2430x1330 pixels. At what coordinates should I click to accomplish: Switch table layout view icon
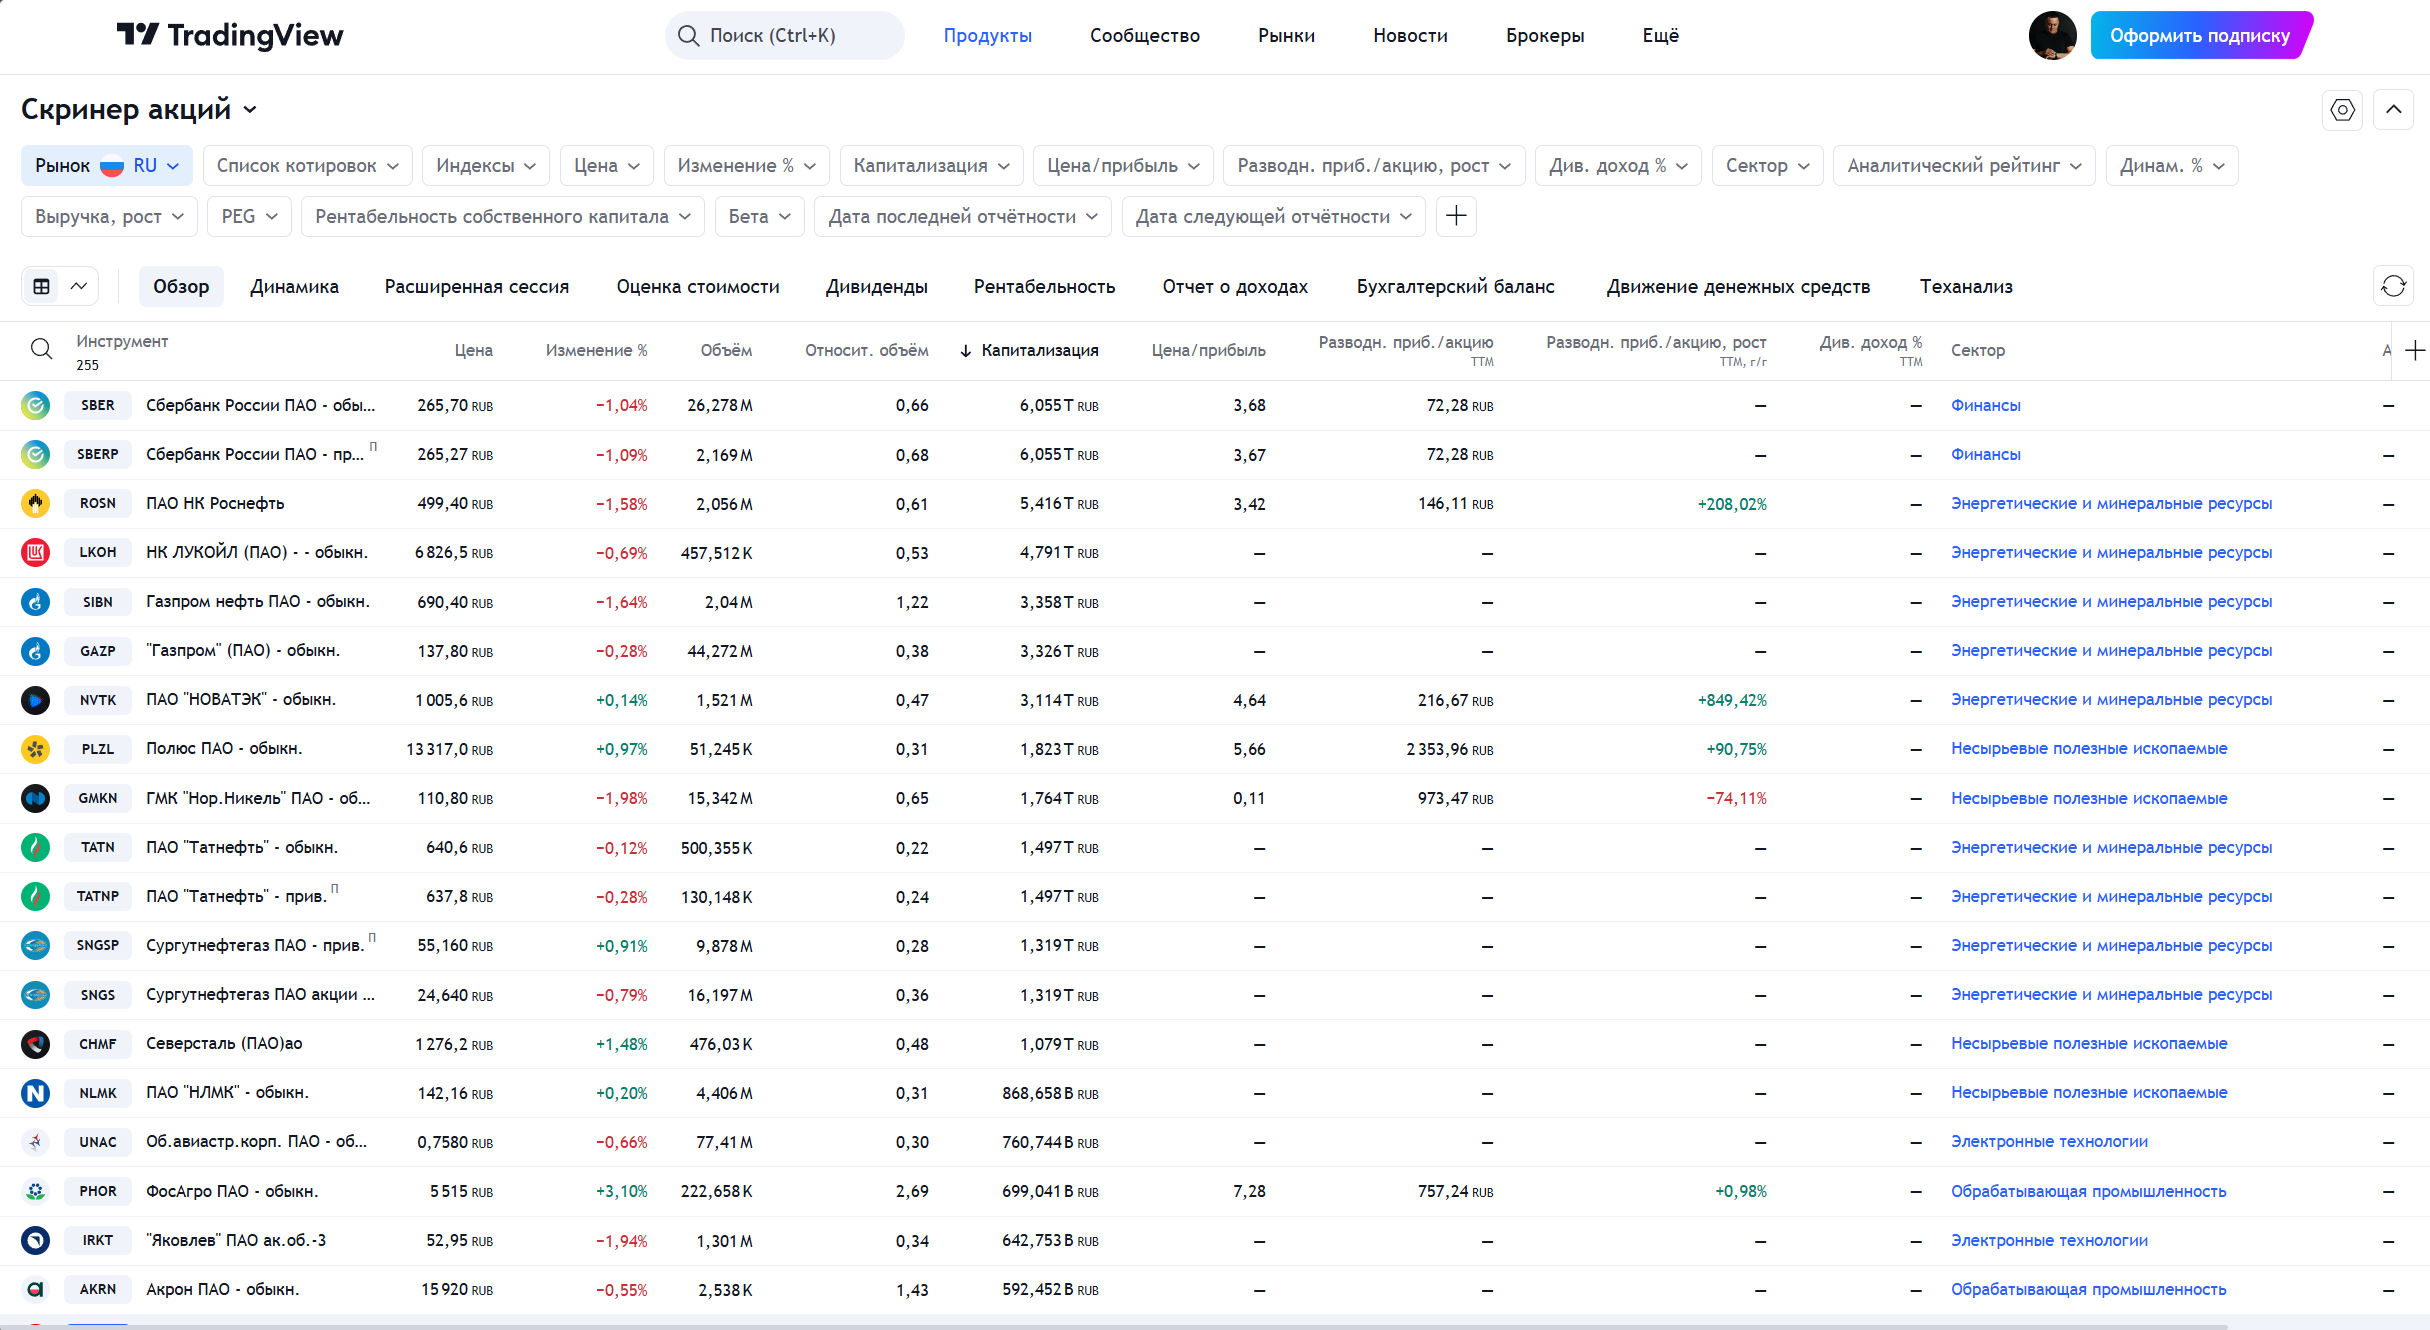42,286
